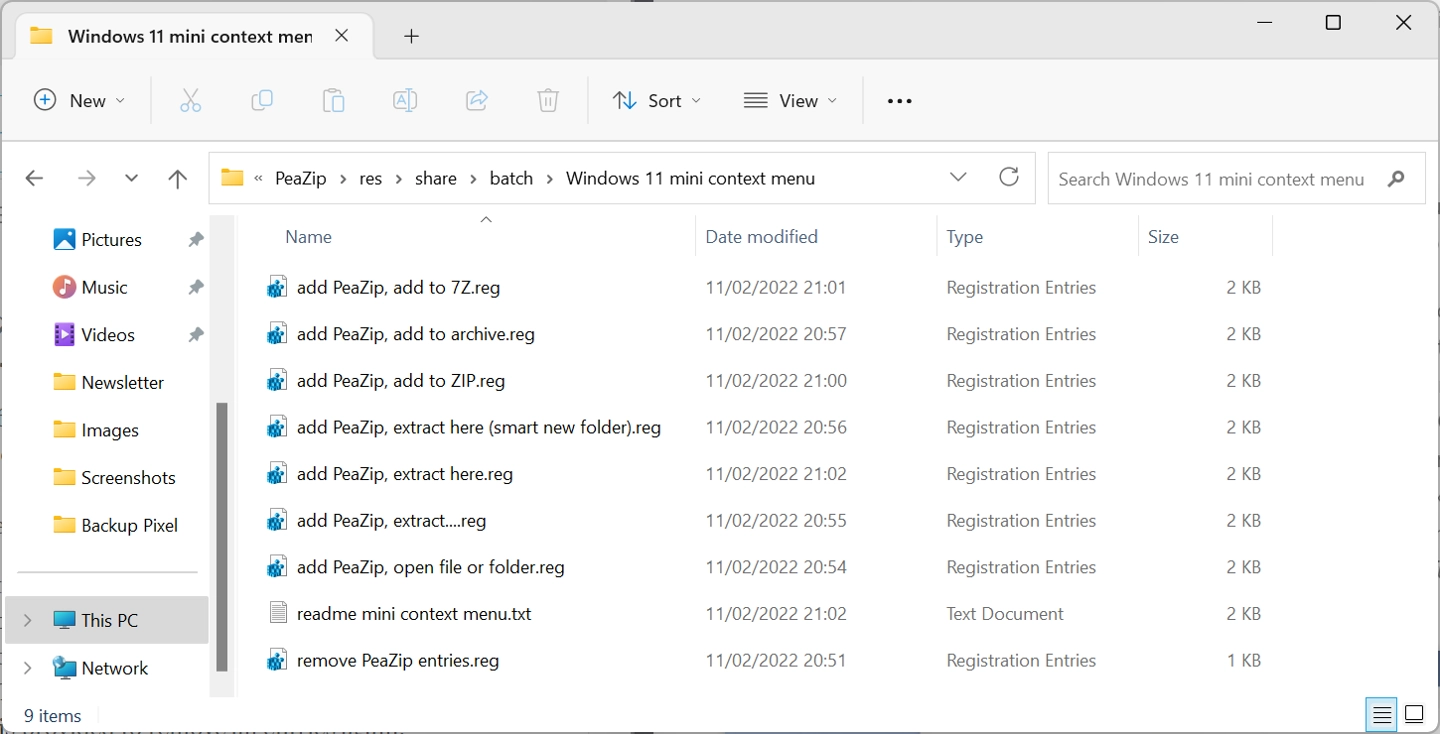
Task: Close the current Explorer tab
Action: click(x=341, y=36)
